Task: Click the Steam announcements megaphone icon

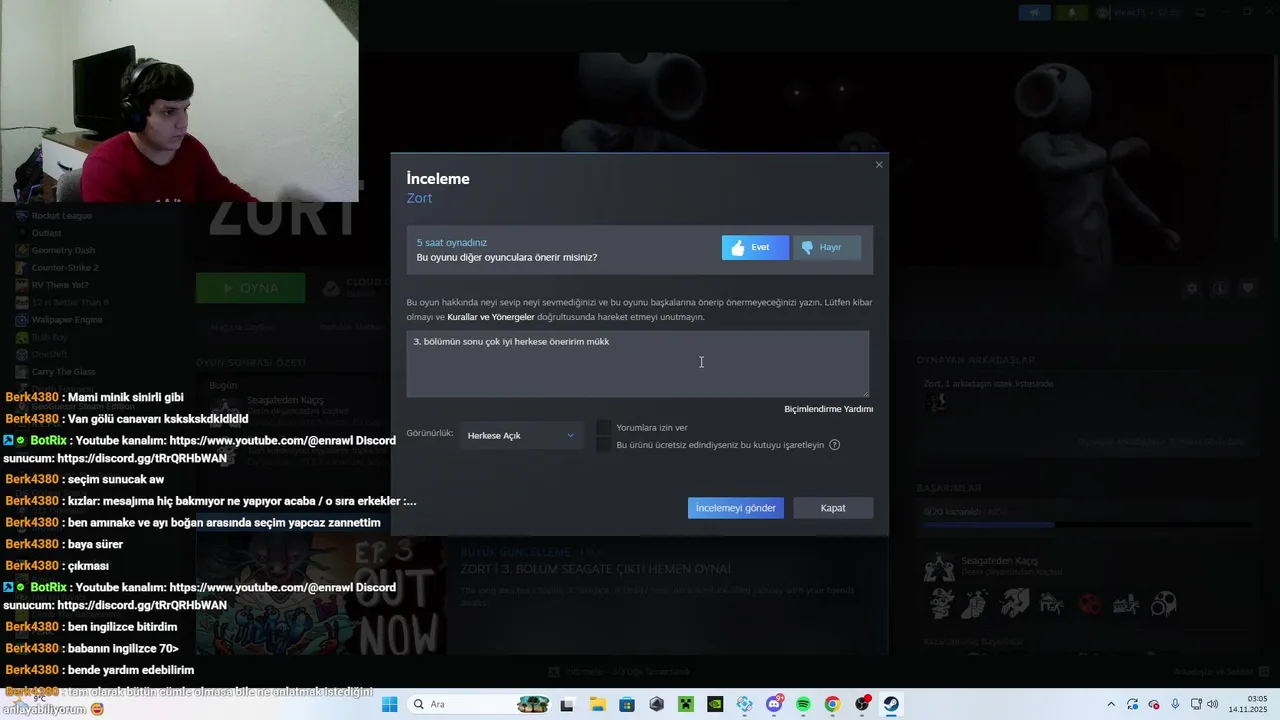Action: [x=1034, y=12]
